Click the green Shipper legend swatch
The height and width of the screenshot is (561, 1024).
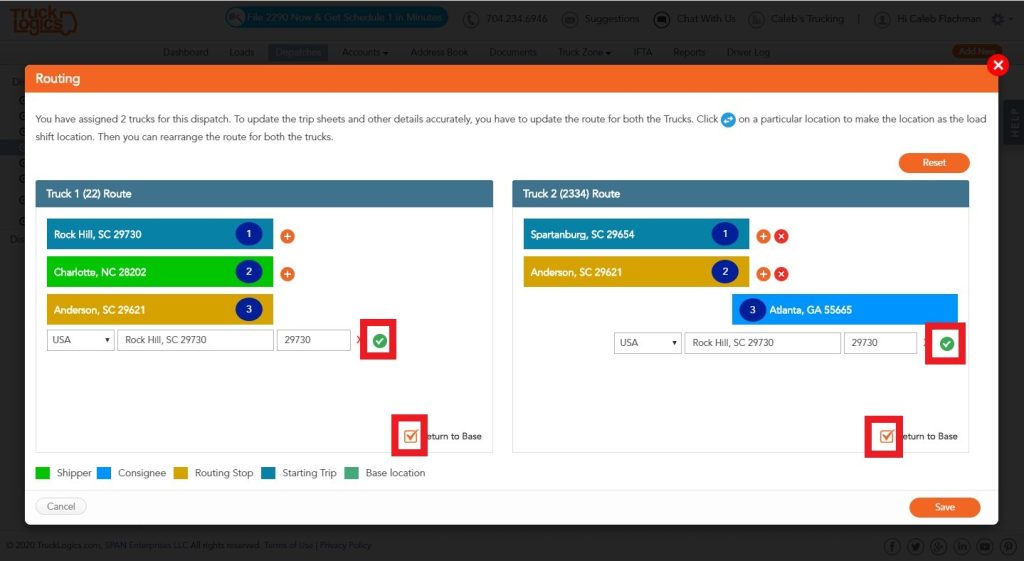(42, 473)
